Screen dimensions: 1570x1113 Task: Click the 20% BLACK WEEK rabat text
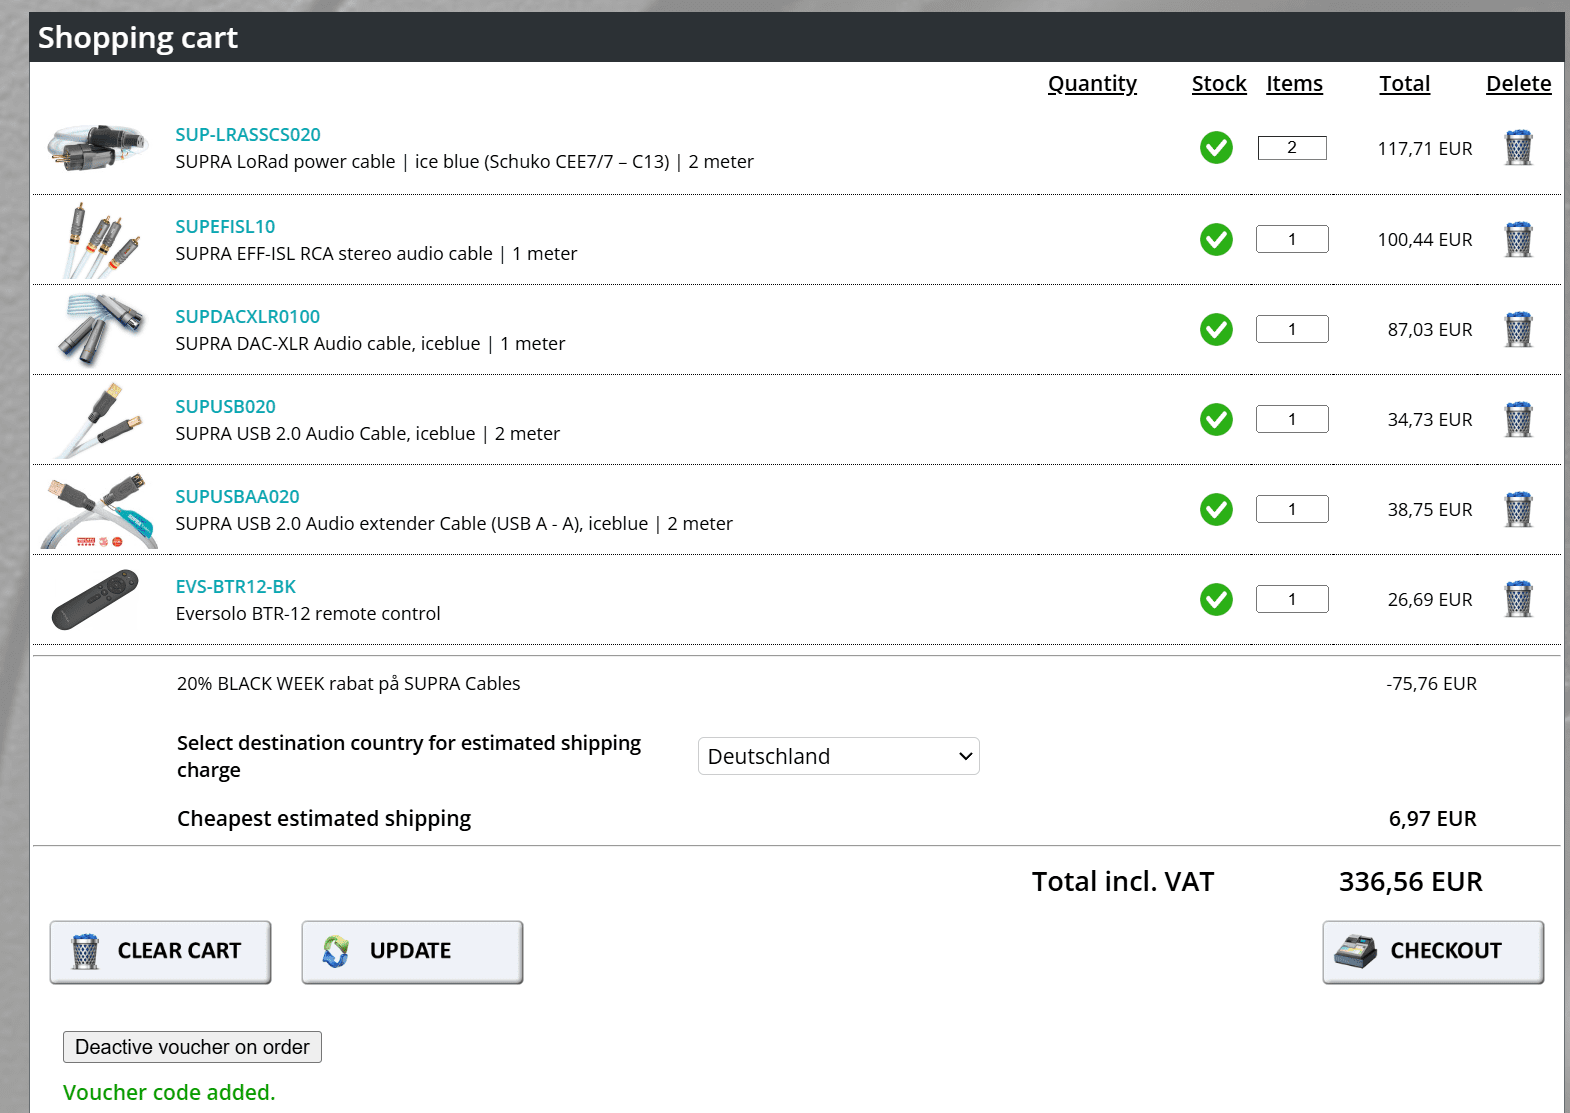348,684
